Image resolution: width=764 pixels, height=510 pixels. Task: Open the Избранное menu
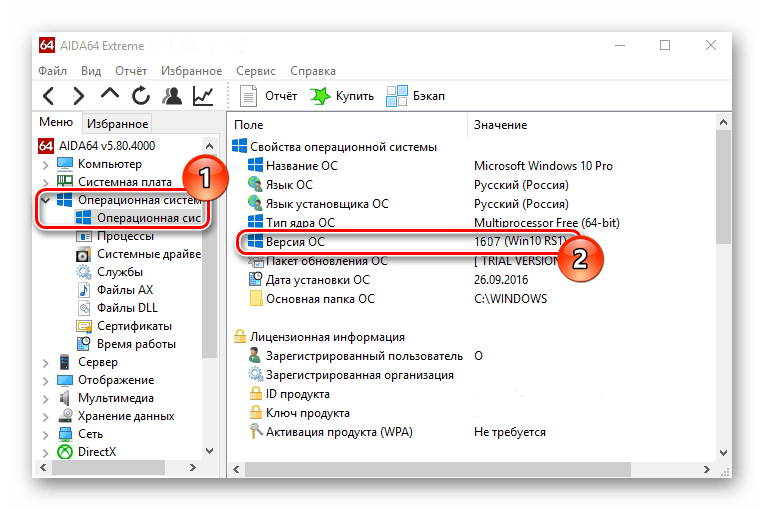coord(191,71)
